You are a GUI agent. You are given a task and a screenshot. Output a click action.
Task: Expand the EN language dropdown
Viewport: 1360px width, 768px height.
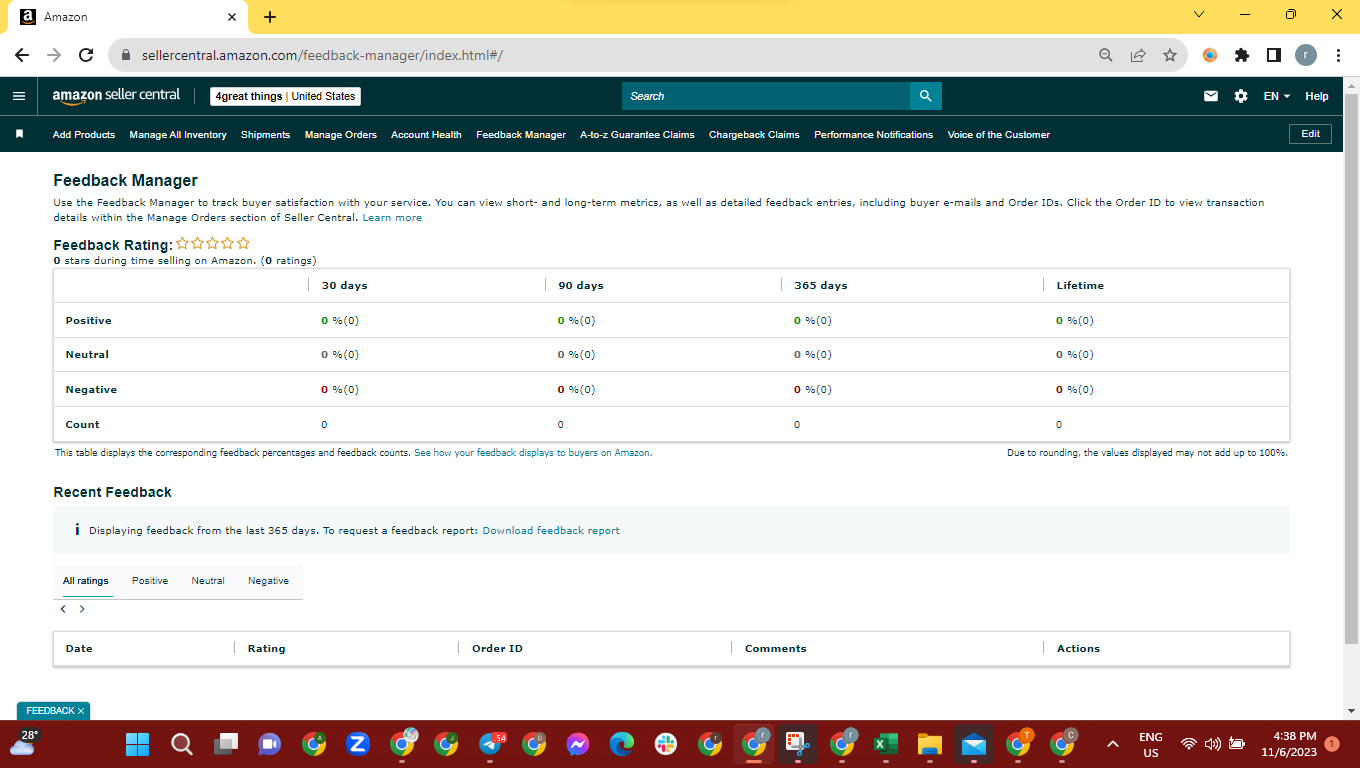(x=1277, y=96)
